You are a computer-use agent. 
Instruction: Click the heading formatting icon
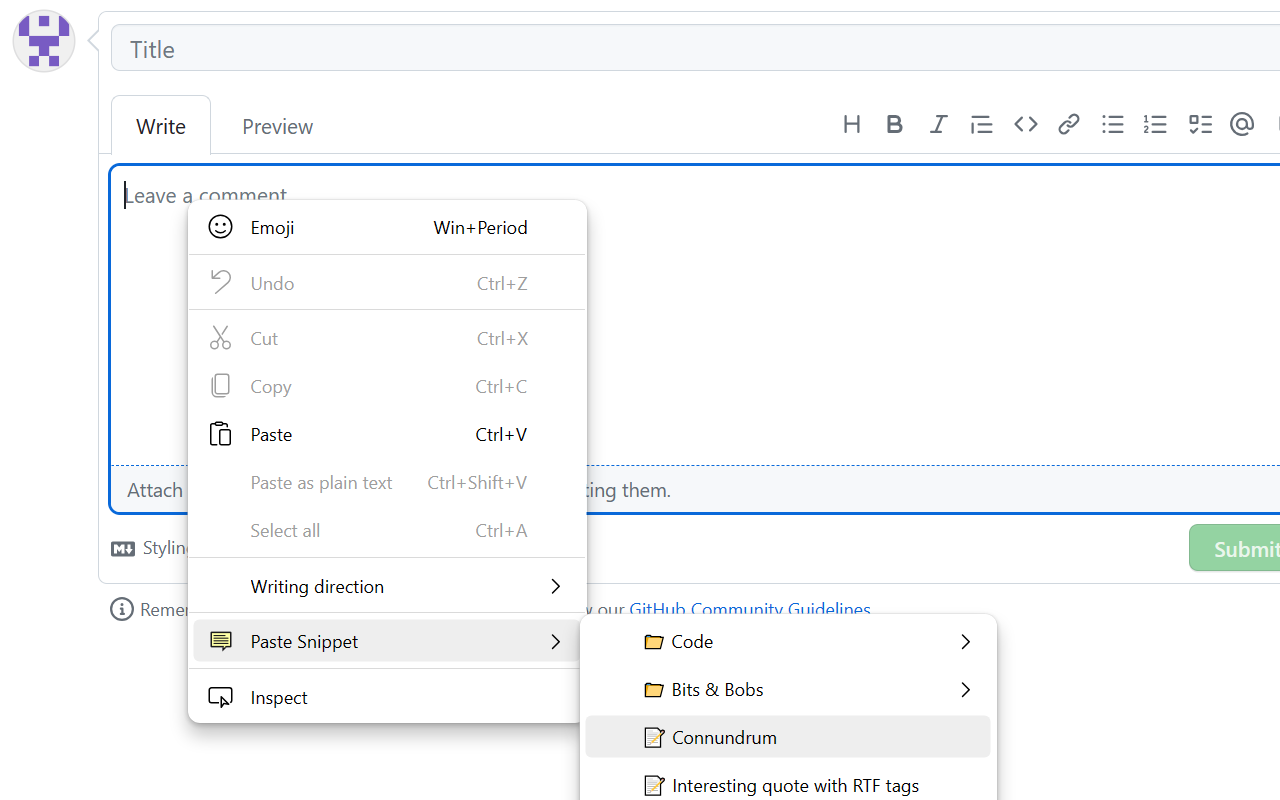(852, 125)
